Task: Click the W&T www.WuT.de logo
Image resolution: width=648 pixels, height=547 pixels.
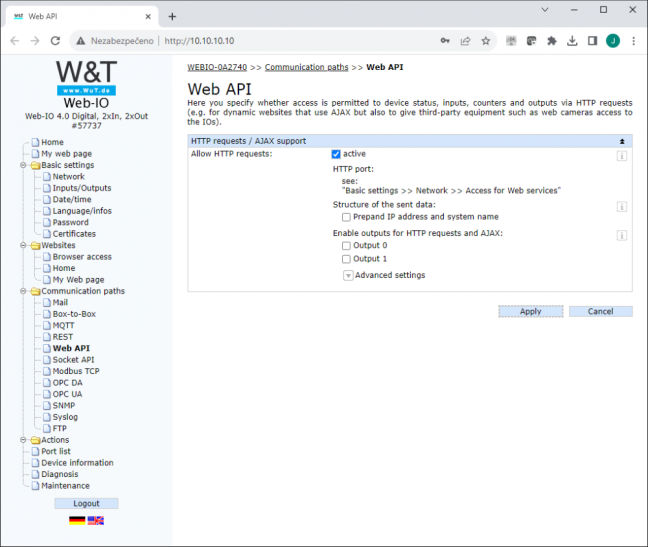Action: (86, 78)
